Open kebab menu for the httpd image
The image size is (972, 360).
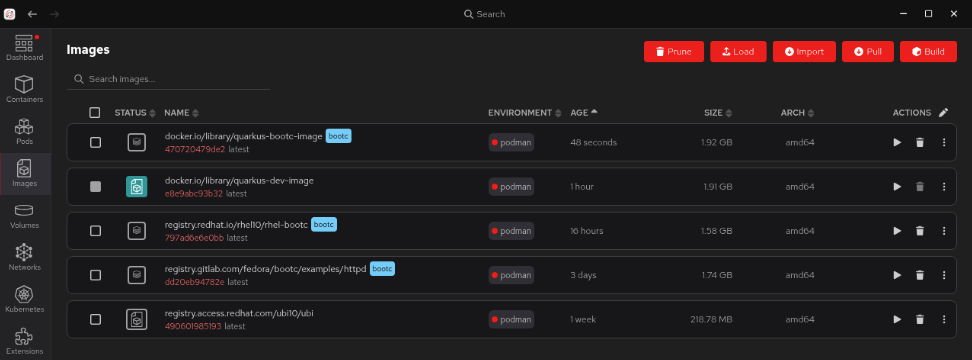point(944,275)
